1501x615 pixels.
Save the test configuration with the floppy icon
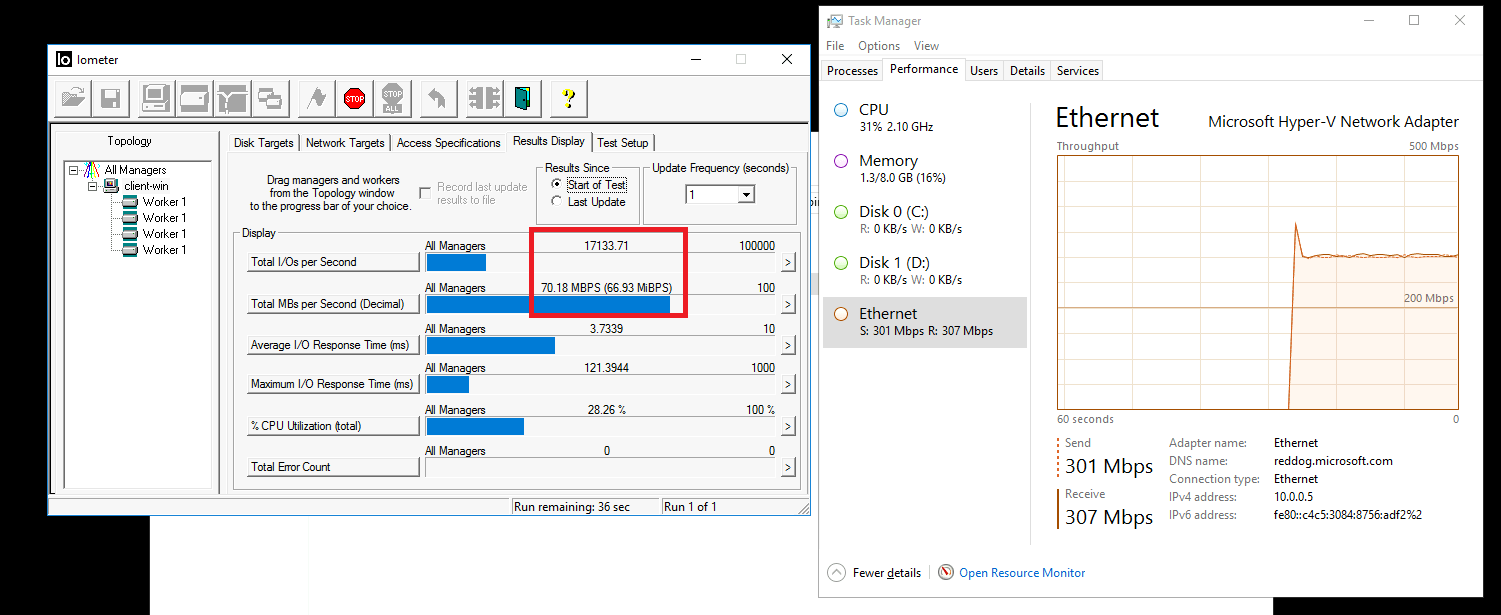tap(109, 98)
